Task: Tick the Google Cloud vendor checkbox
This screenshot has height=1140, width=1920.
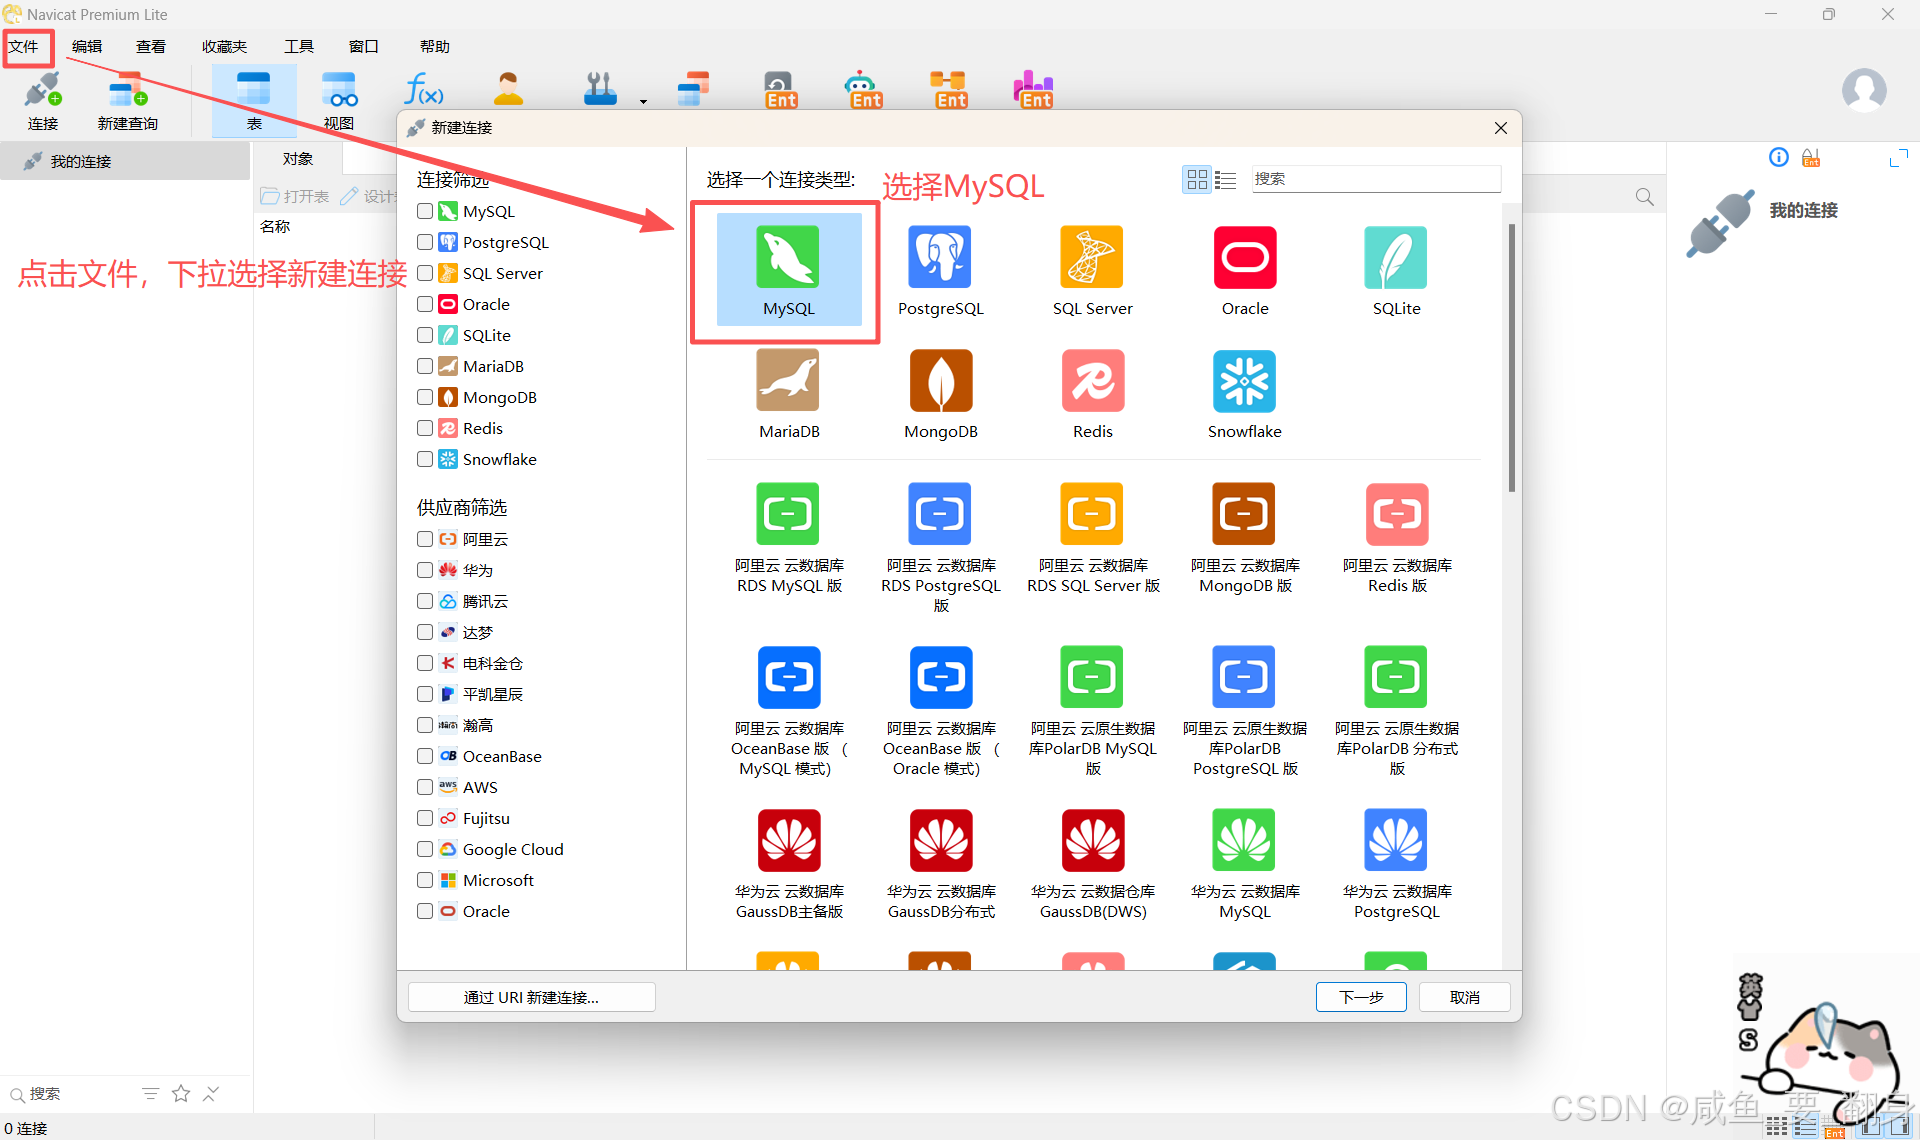Action: point(425,849)
